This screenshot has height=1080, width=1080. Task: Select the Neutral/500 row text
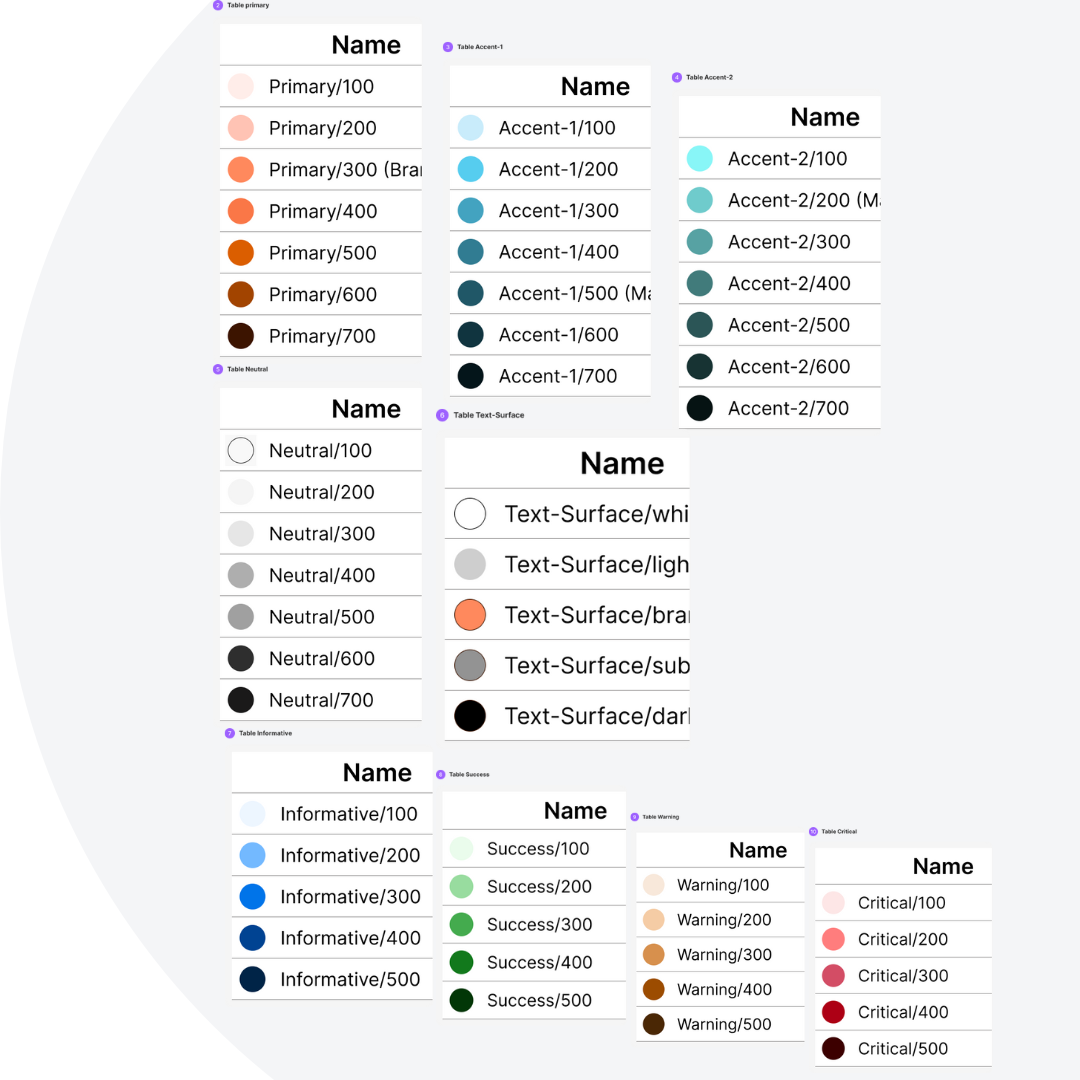(x=322, y=617)
